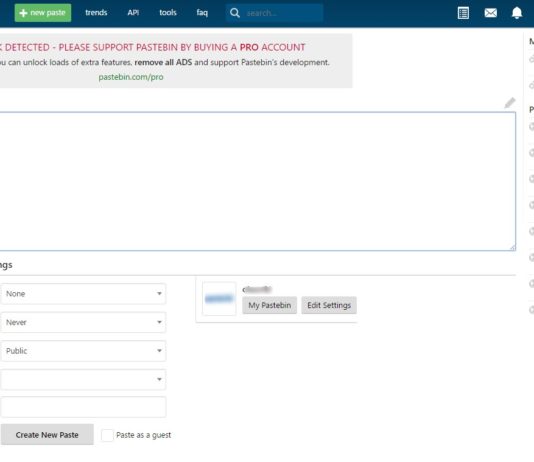
Task: Open the paste expiration Never dropdown
Action: (83, 322)
